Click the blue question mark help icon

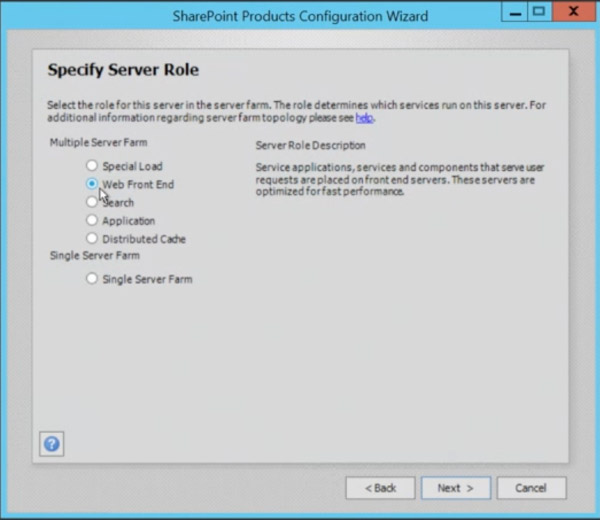[52, 444]
